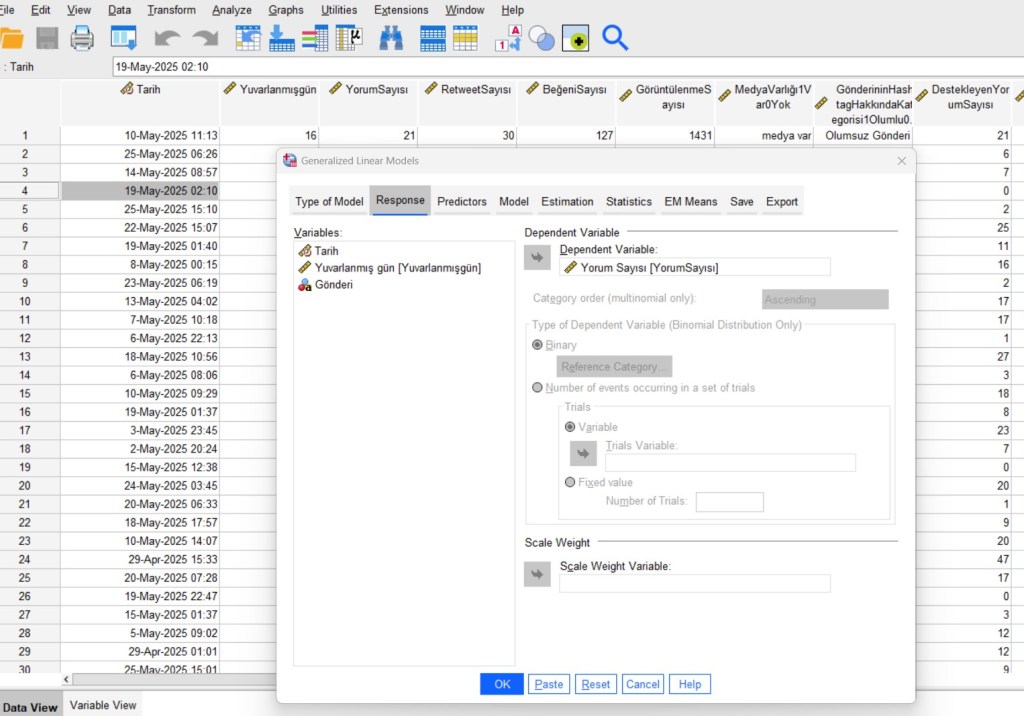Viewport: 1024px width, 716px height.
Task: Open the Category order Ascending dropdown
Action: click(817, 299)
